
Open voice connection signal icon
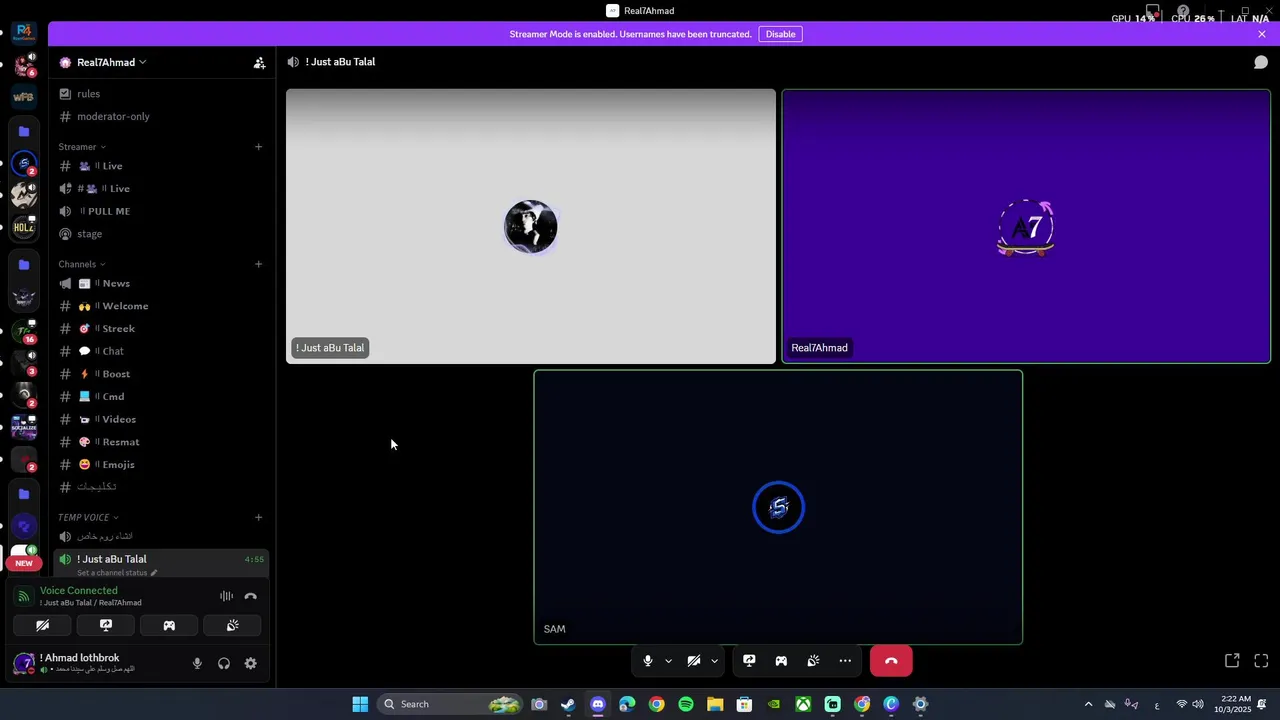[24, 596]
